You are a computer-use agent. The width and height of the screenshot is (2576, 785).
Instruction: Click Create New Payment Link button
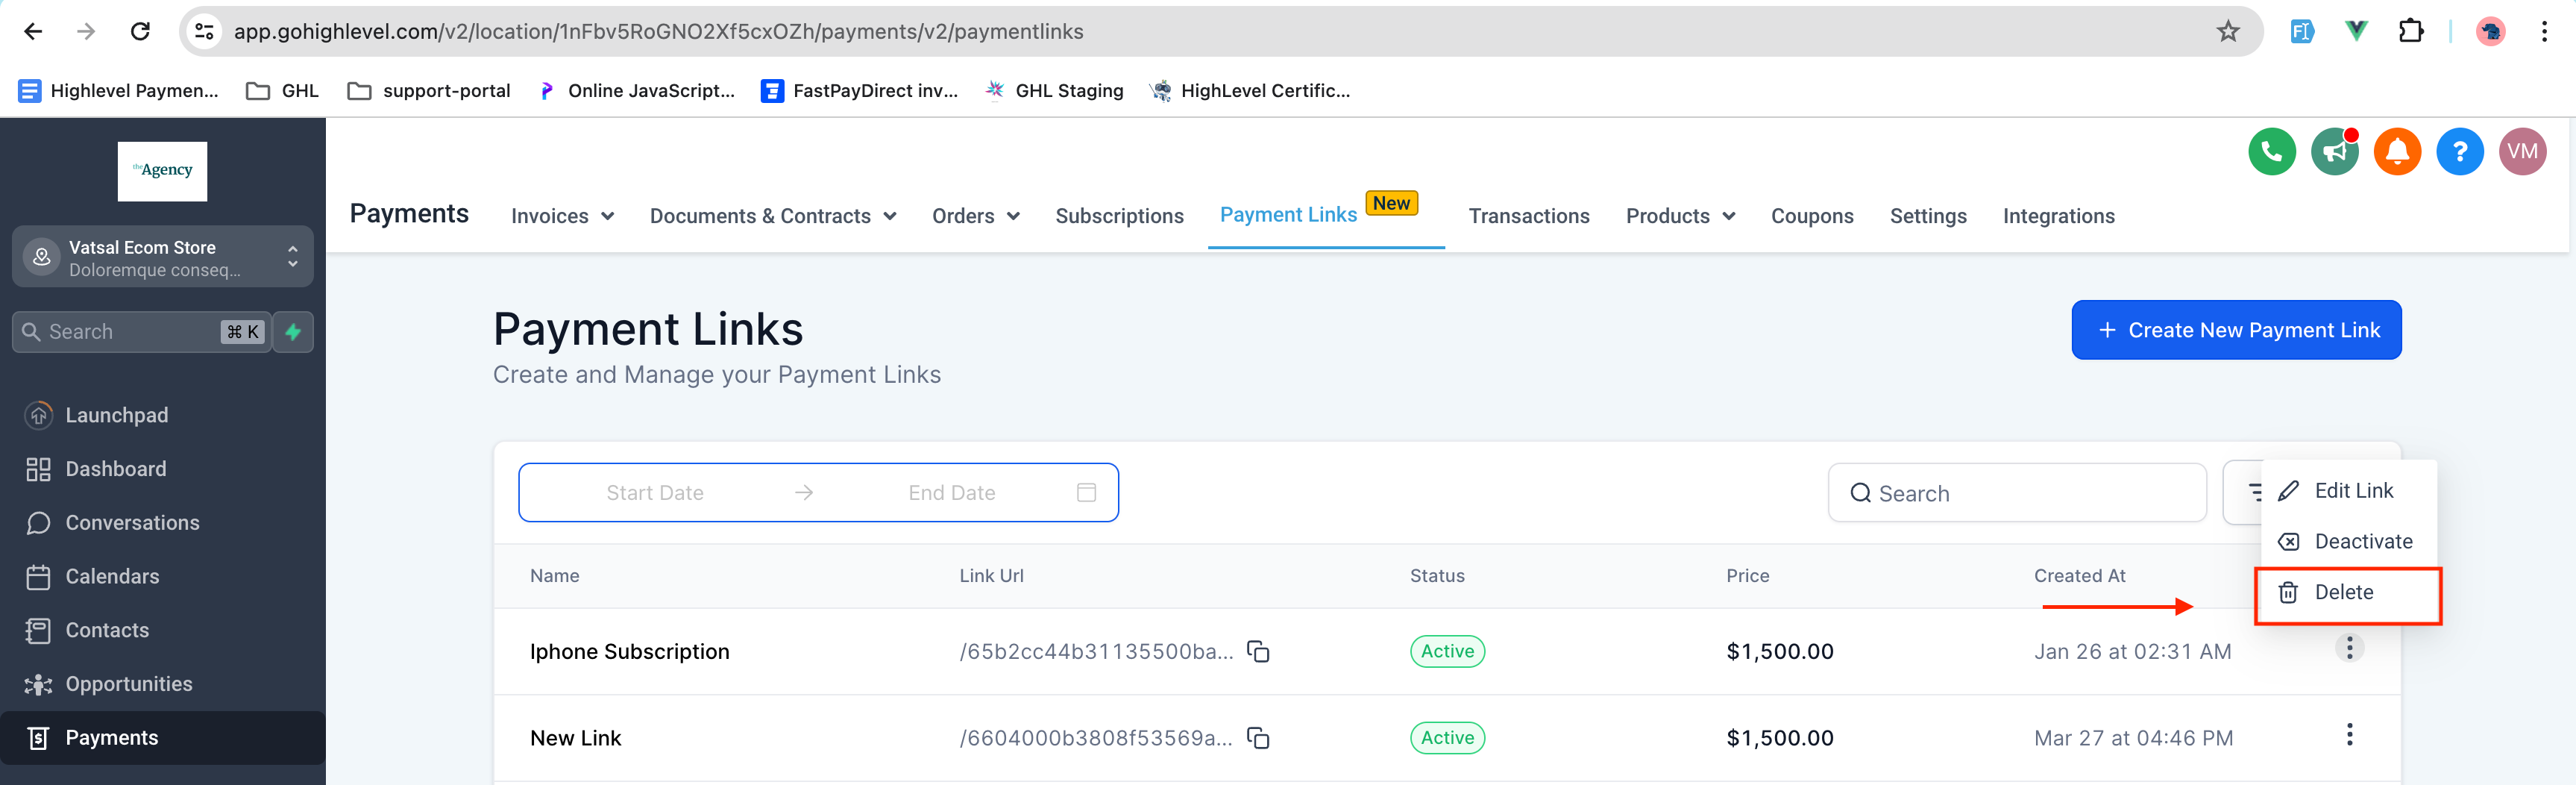coord(2236,330)
